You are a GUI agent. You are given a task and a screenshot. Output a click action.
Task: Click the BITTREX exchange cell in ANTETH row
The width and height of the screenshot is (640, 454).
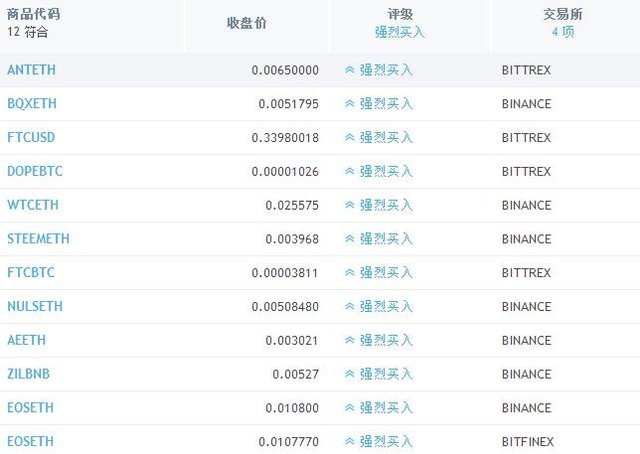[x=527, y=70]
